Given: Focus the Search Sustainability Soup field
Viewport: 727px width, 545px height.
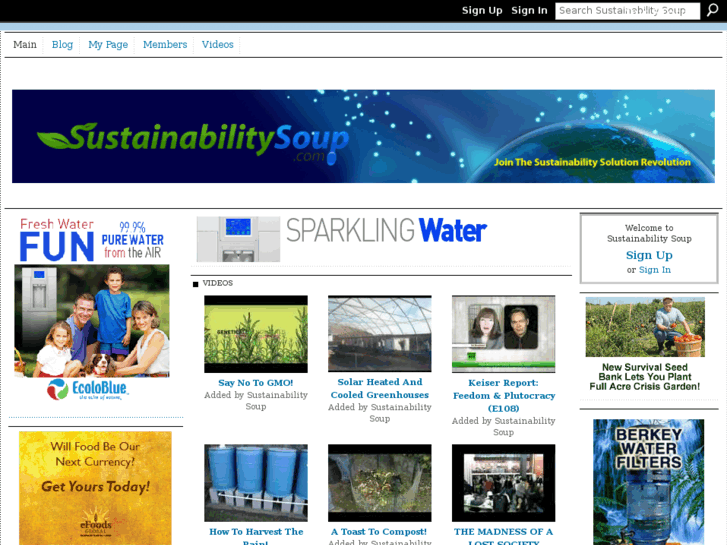Looking at the screenshot, I should [x=627, y=11].
